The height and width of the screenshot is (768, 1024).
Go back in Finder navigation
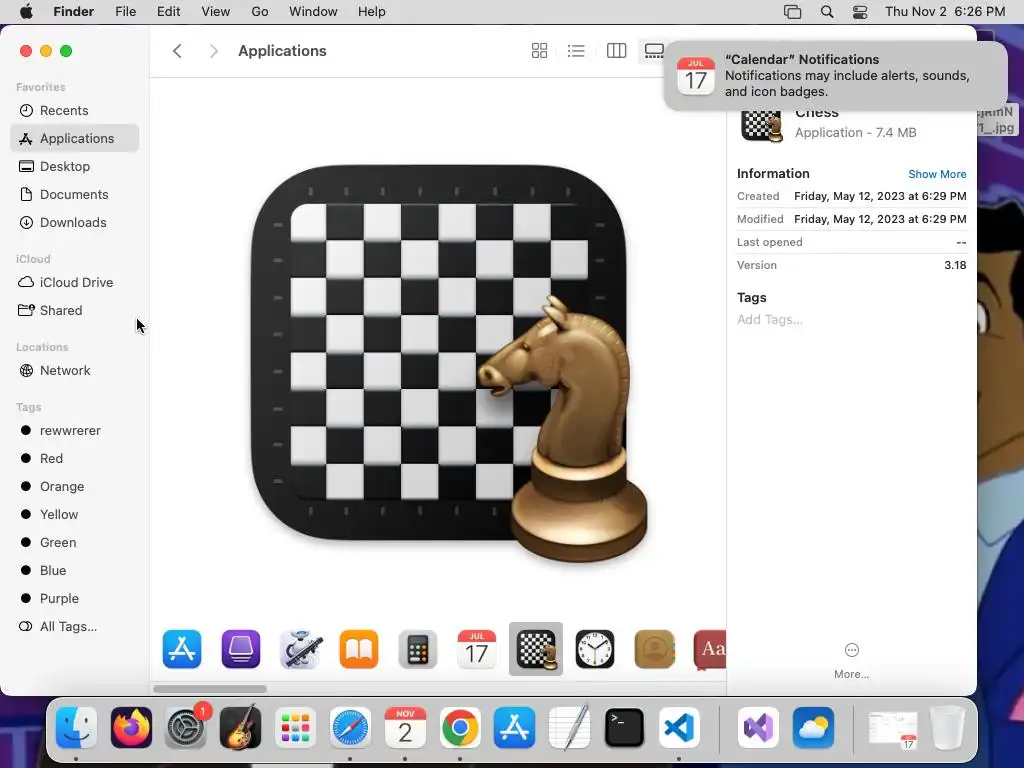pos(177,51)
